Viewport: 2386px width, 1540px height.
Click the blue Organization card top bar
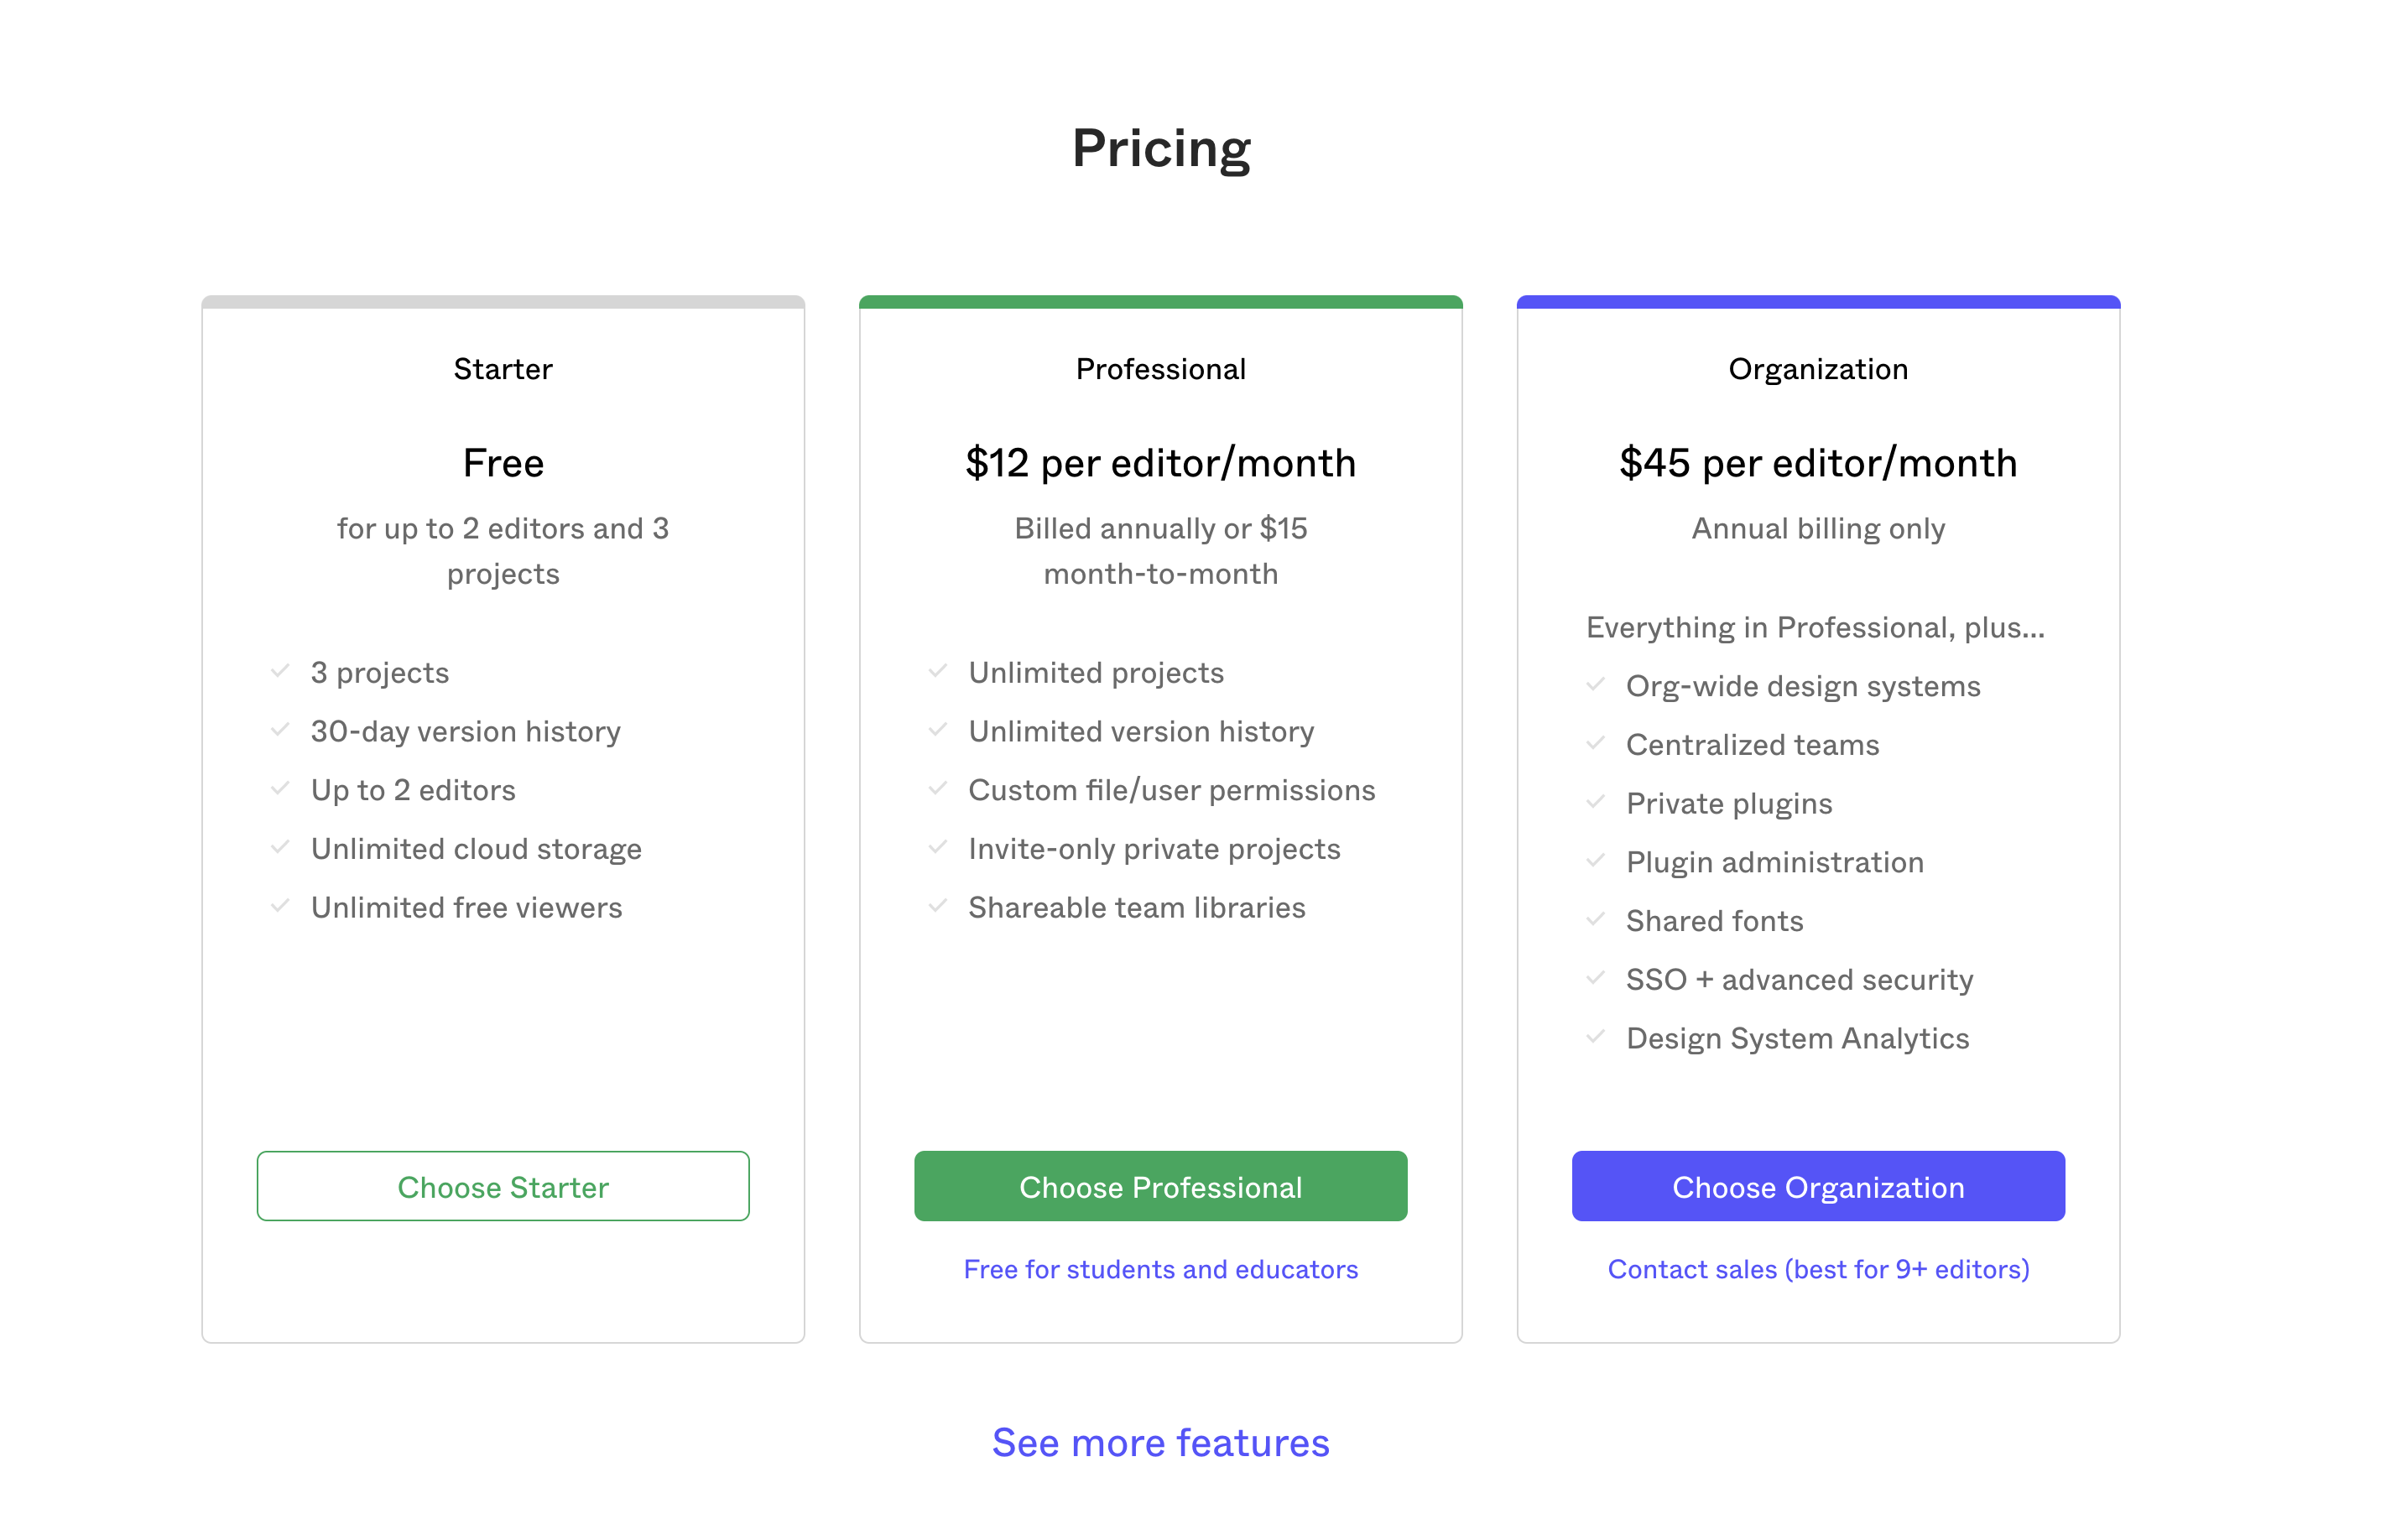coord(1818,302)
